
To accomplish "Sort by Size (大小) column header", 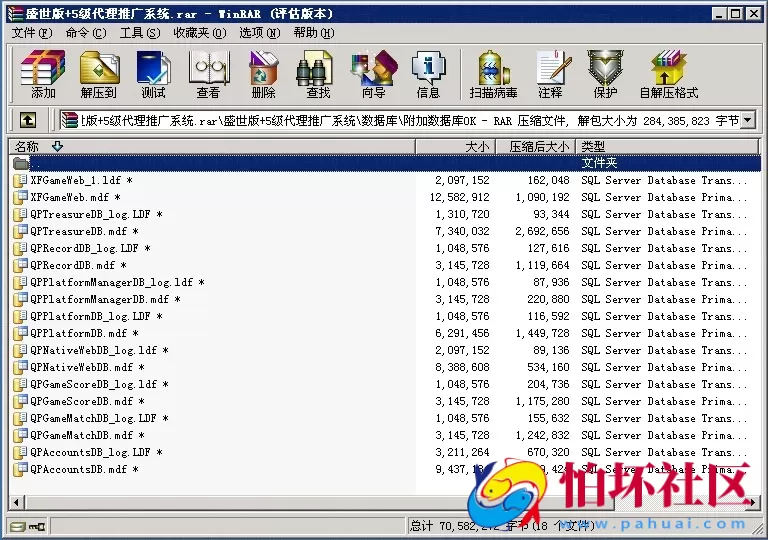I will pos(456,146).
